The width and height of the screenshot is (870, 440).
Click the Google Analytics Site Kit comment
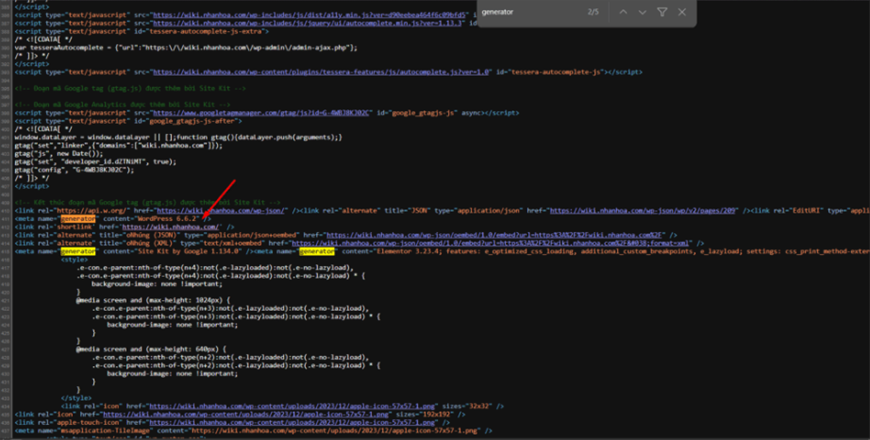(x=123, y=104)
